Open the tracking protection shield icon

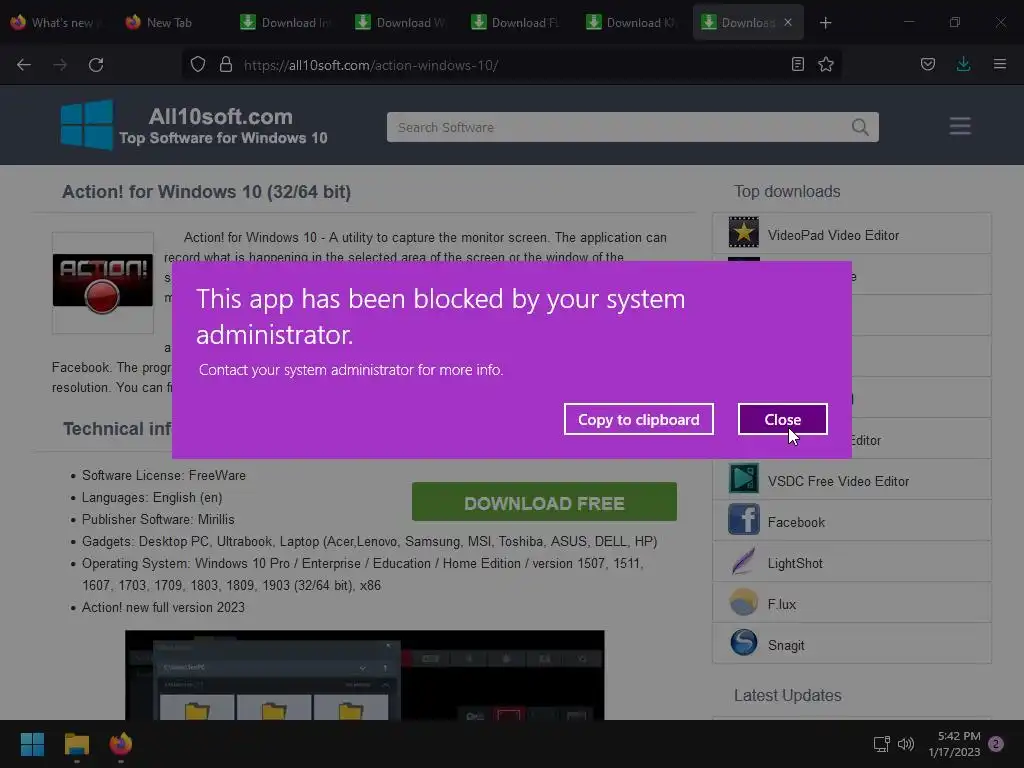(198, 65)
